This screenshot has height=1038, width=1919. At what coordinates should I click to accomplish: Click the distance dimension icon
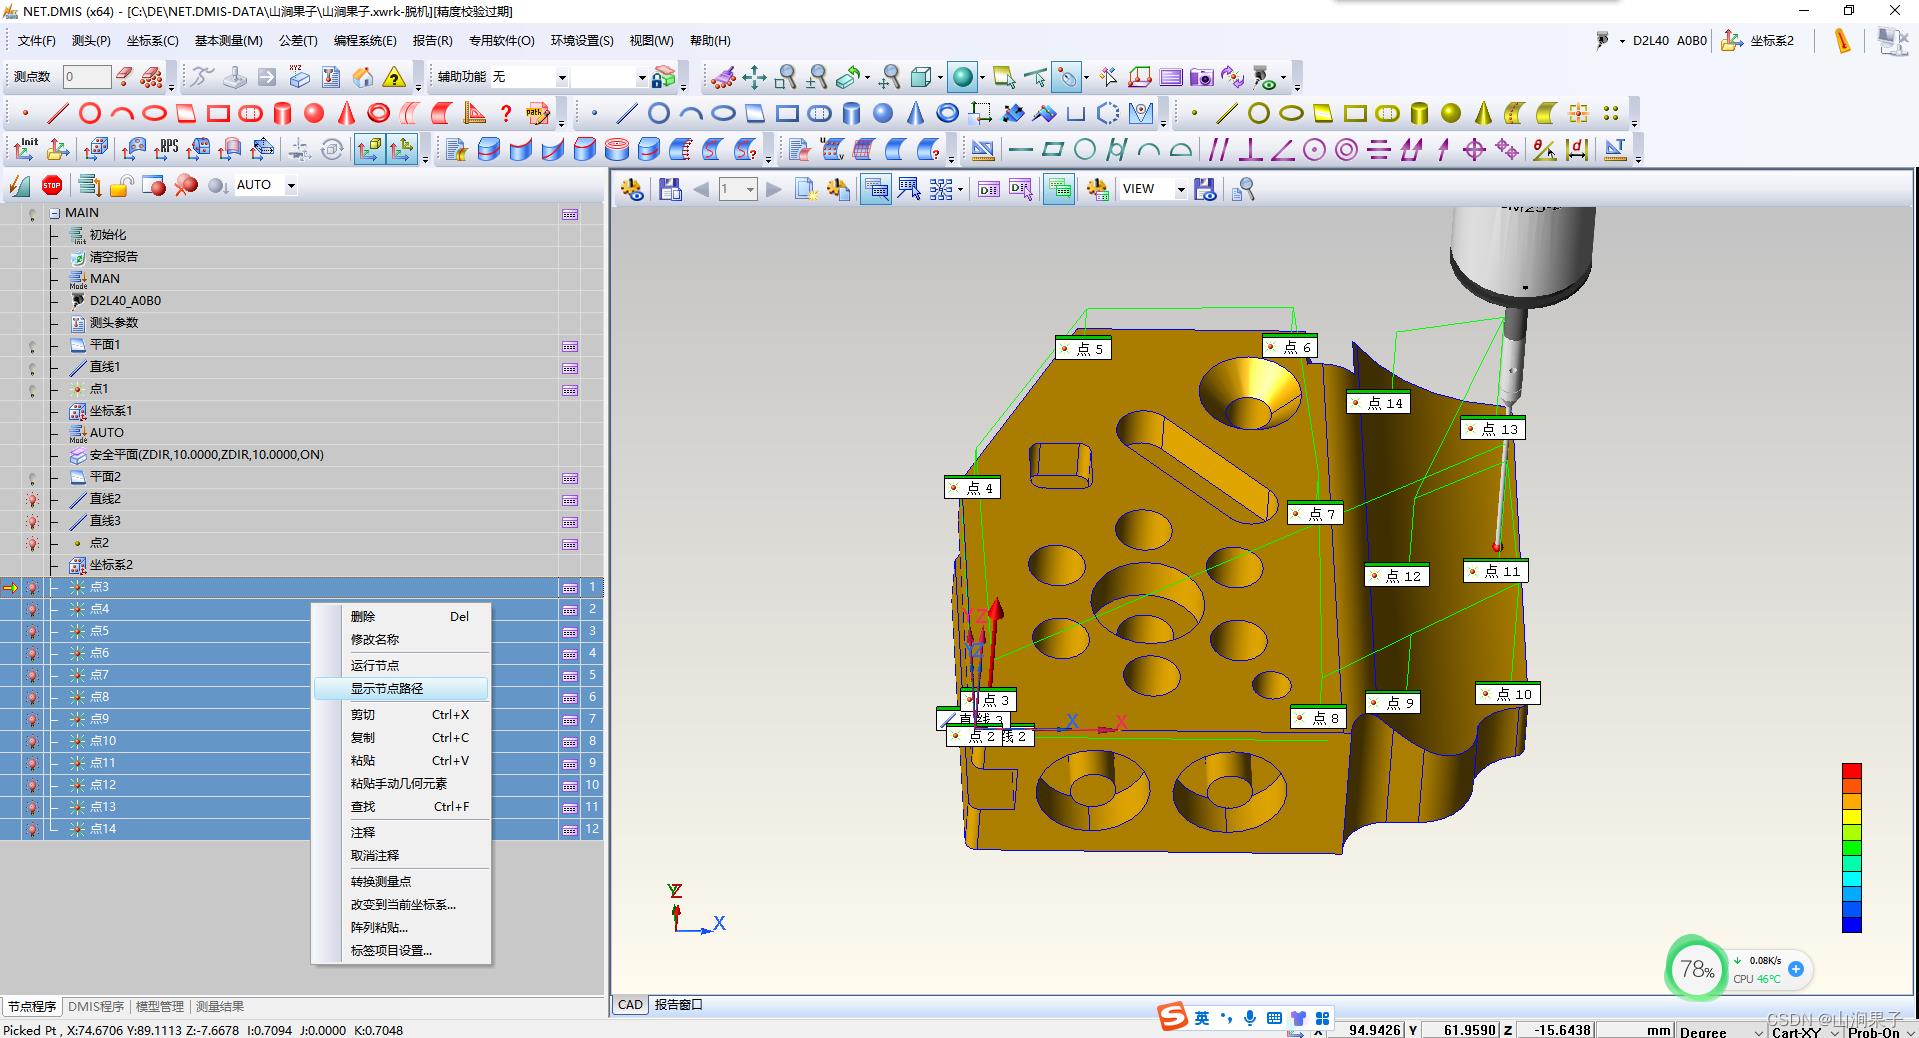pos(1577,150)
